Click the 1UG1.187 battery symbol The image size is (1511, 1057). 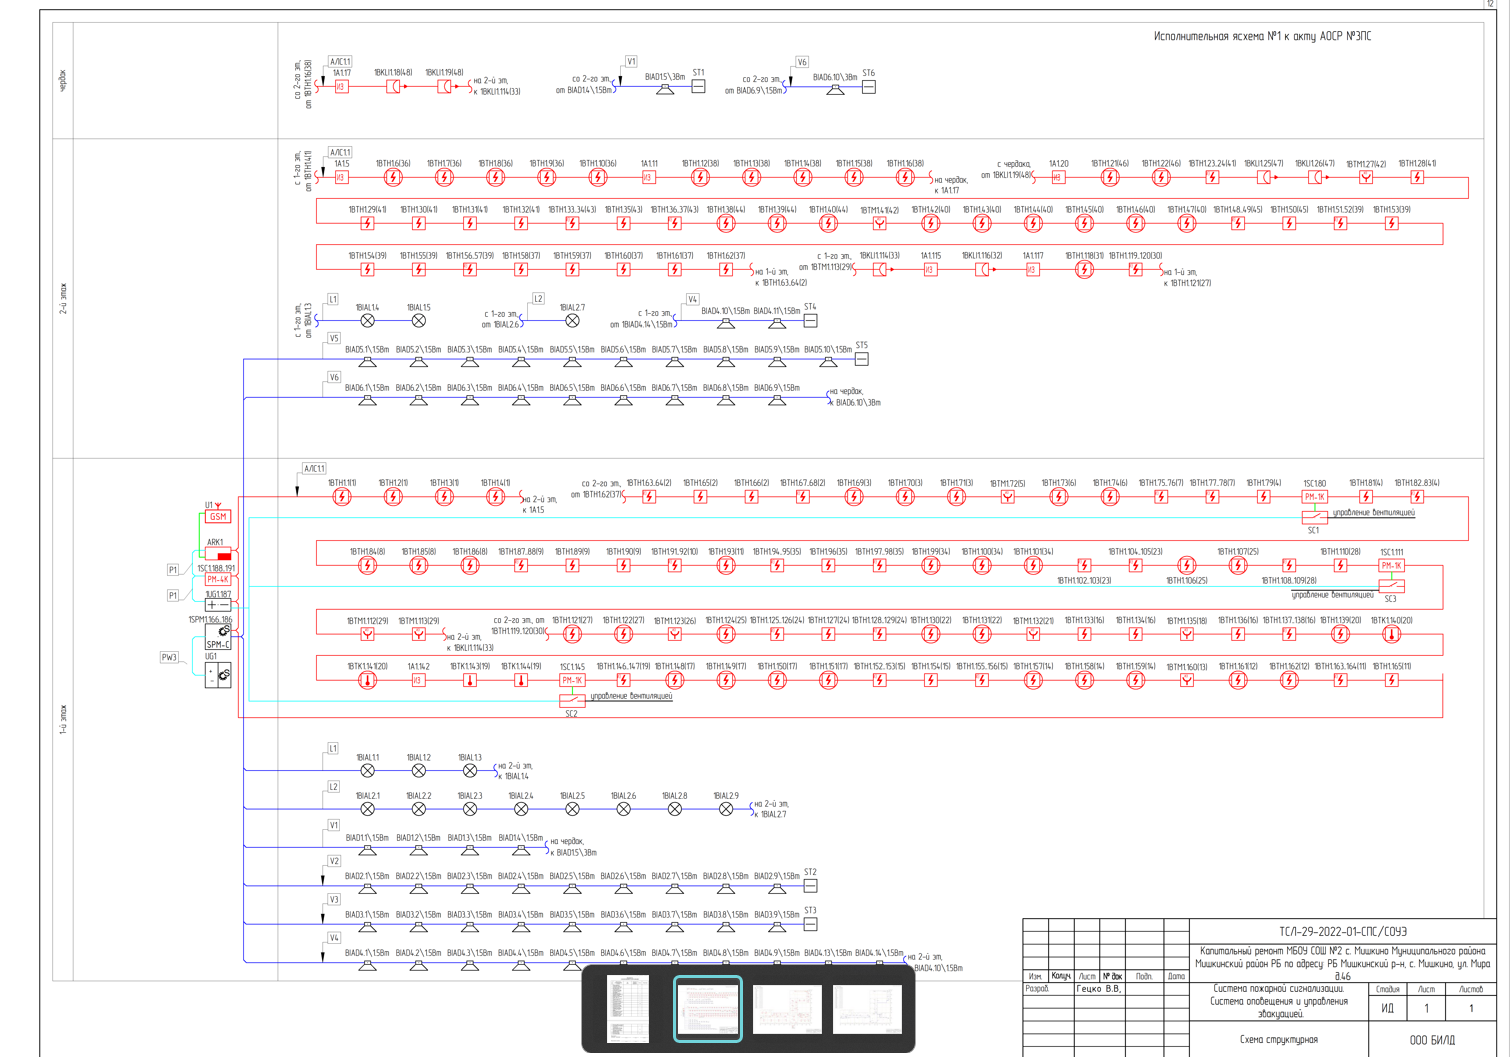pos(218,605)
